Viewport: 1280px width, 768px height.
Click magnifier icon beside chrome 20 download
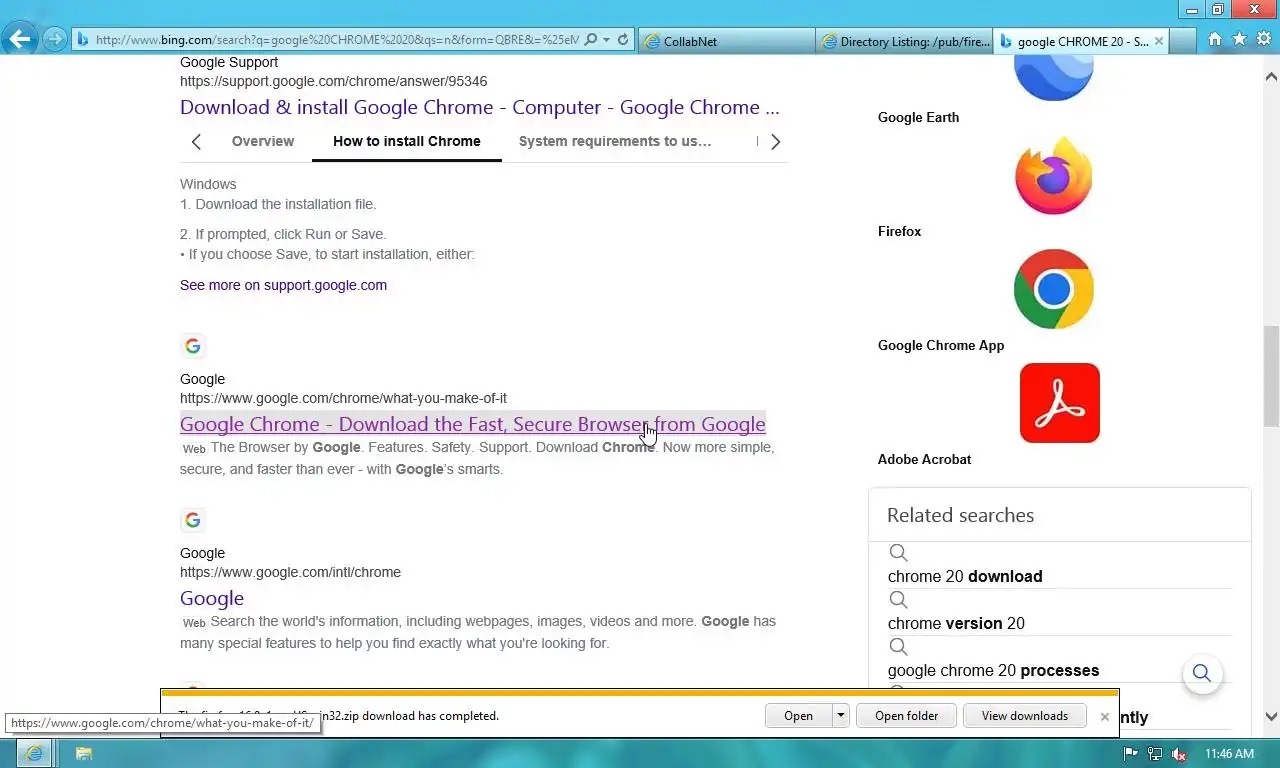(x=898, y=553)
